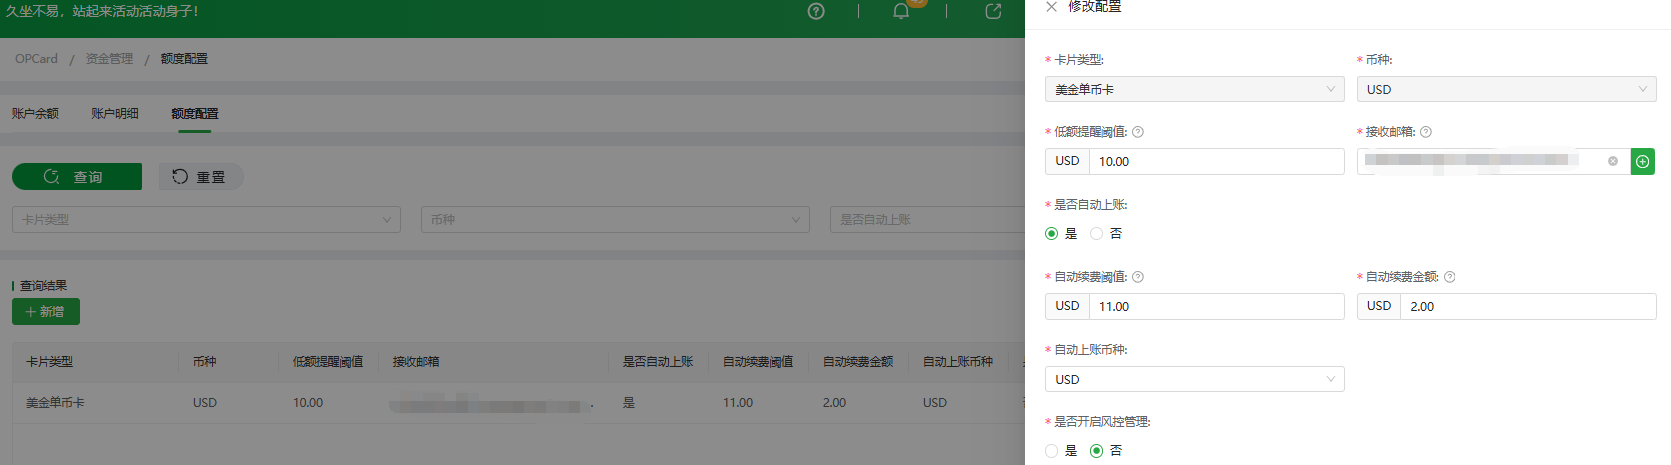Close the 修改配置 drawer with X icon

(1051, 7)
